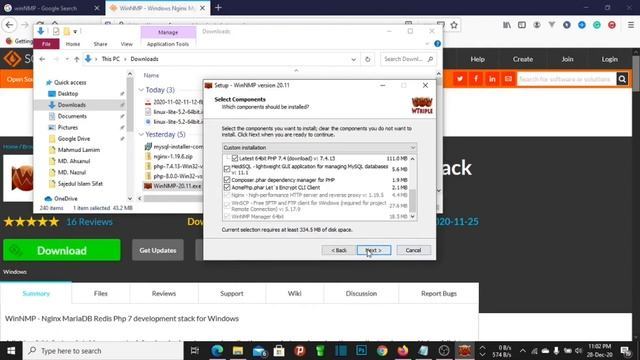
Task: Open Quick Access Toolbar customize dropdown
Action: (75, 31)
